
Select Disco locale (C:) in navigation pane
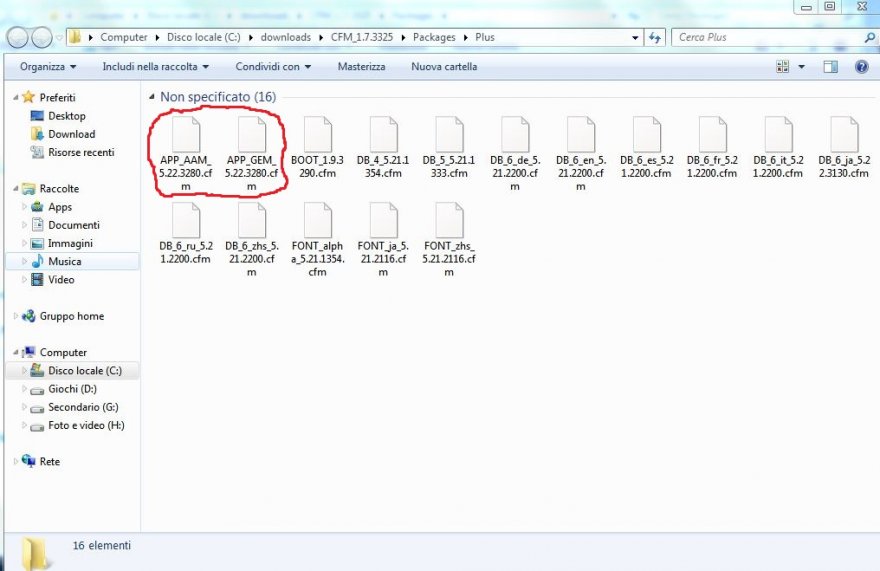(84, 371)
